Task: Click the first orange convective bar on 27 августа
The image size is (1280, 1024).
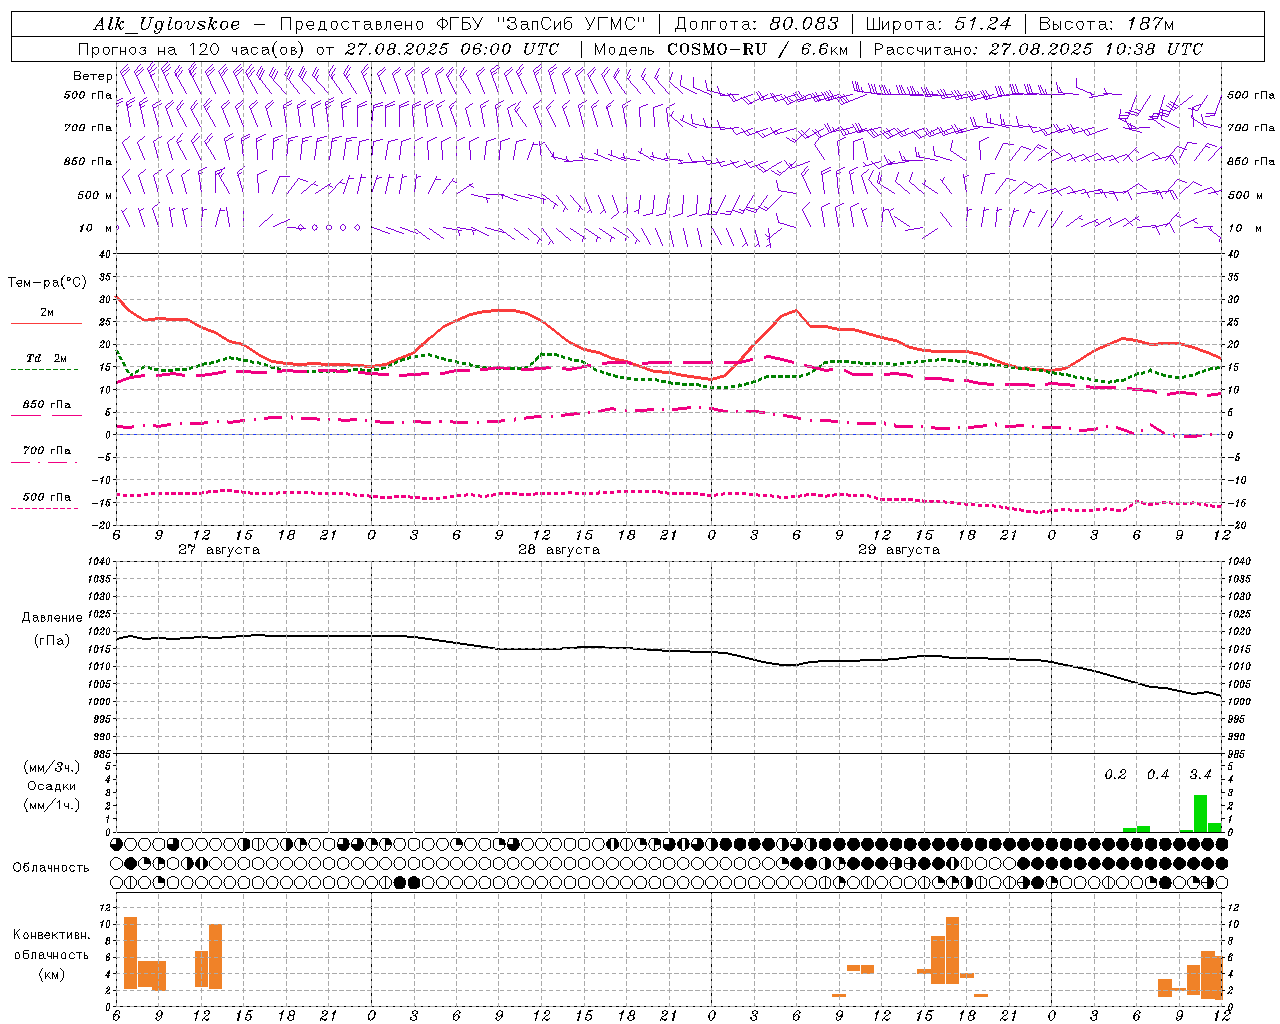Action: click(130, 953)
